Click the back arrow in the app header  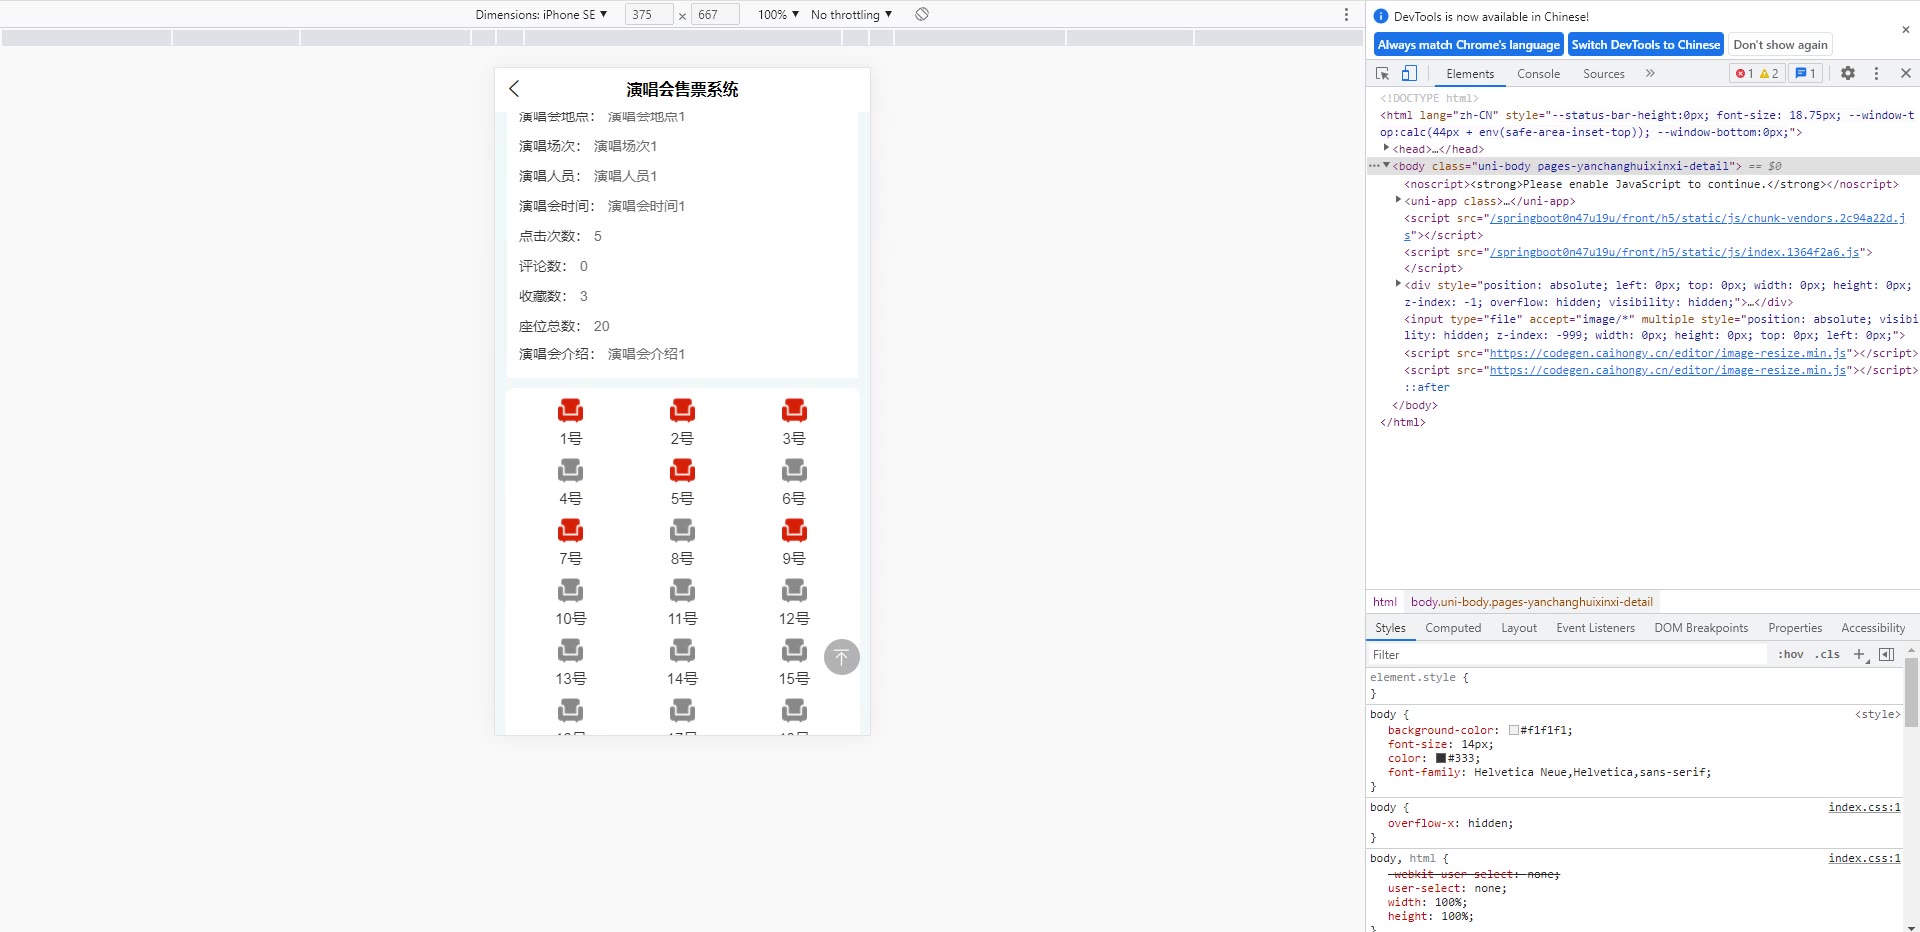coord(514,89)
